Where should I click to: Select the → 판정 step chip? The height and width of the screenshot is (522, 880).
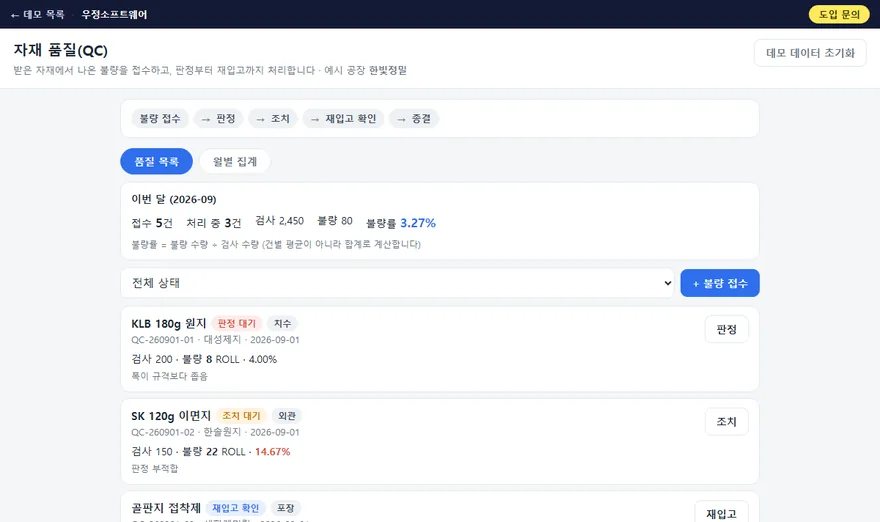click(x=218, y=118)
